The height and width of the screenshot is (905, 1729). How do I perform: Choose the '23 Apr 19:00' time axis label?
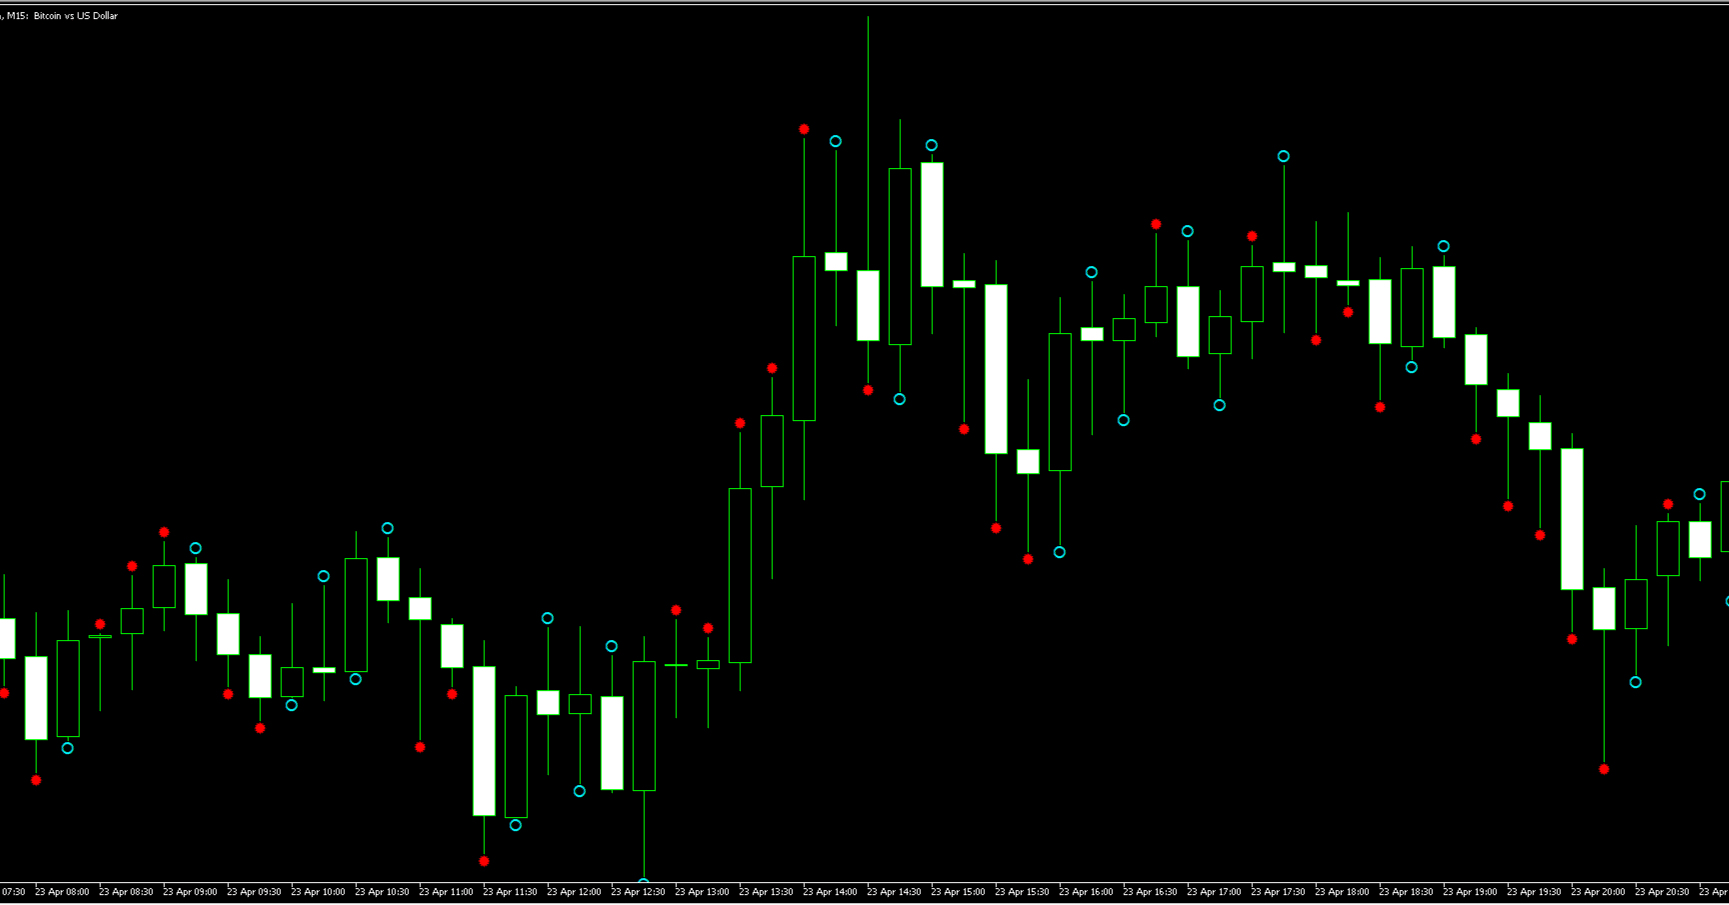[1470, 892]
